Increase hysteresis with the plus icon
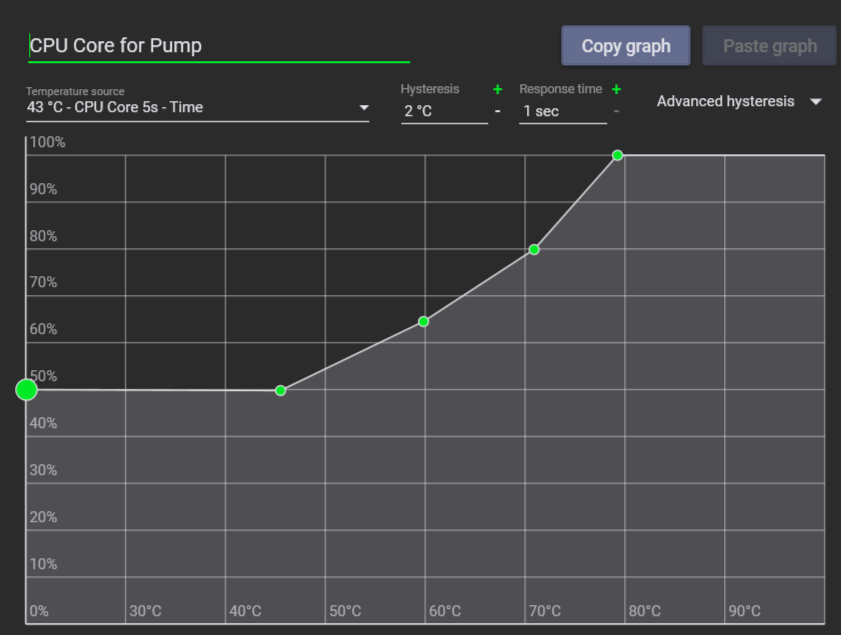841x635 pixels. click(498, 89)
